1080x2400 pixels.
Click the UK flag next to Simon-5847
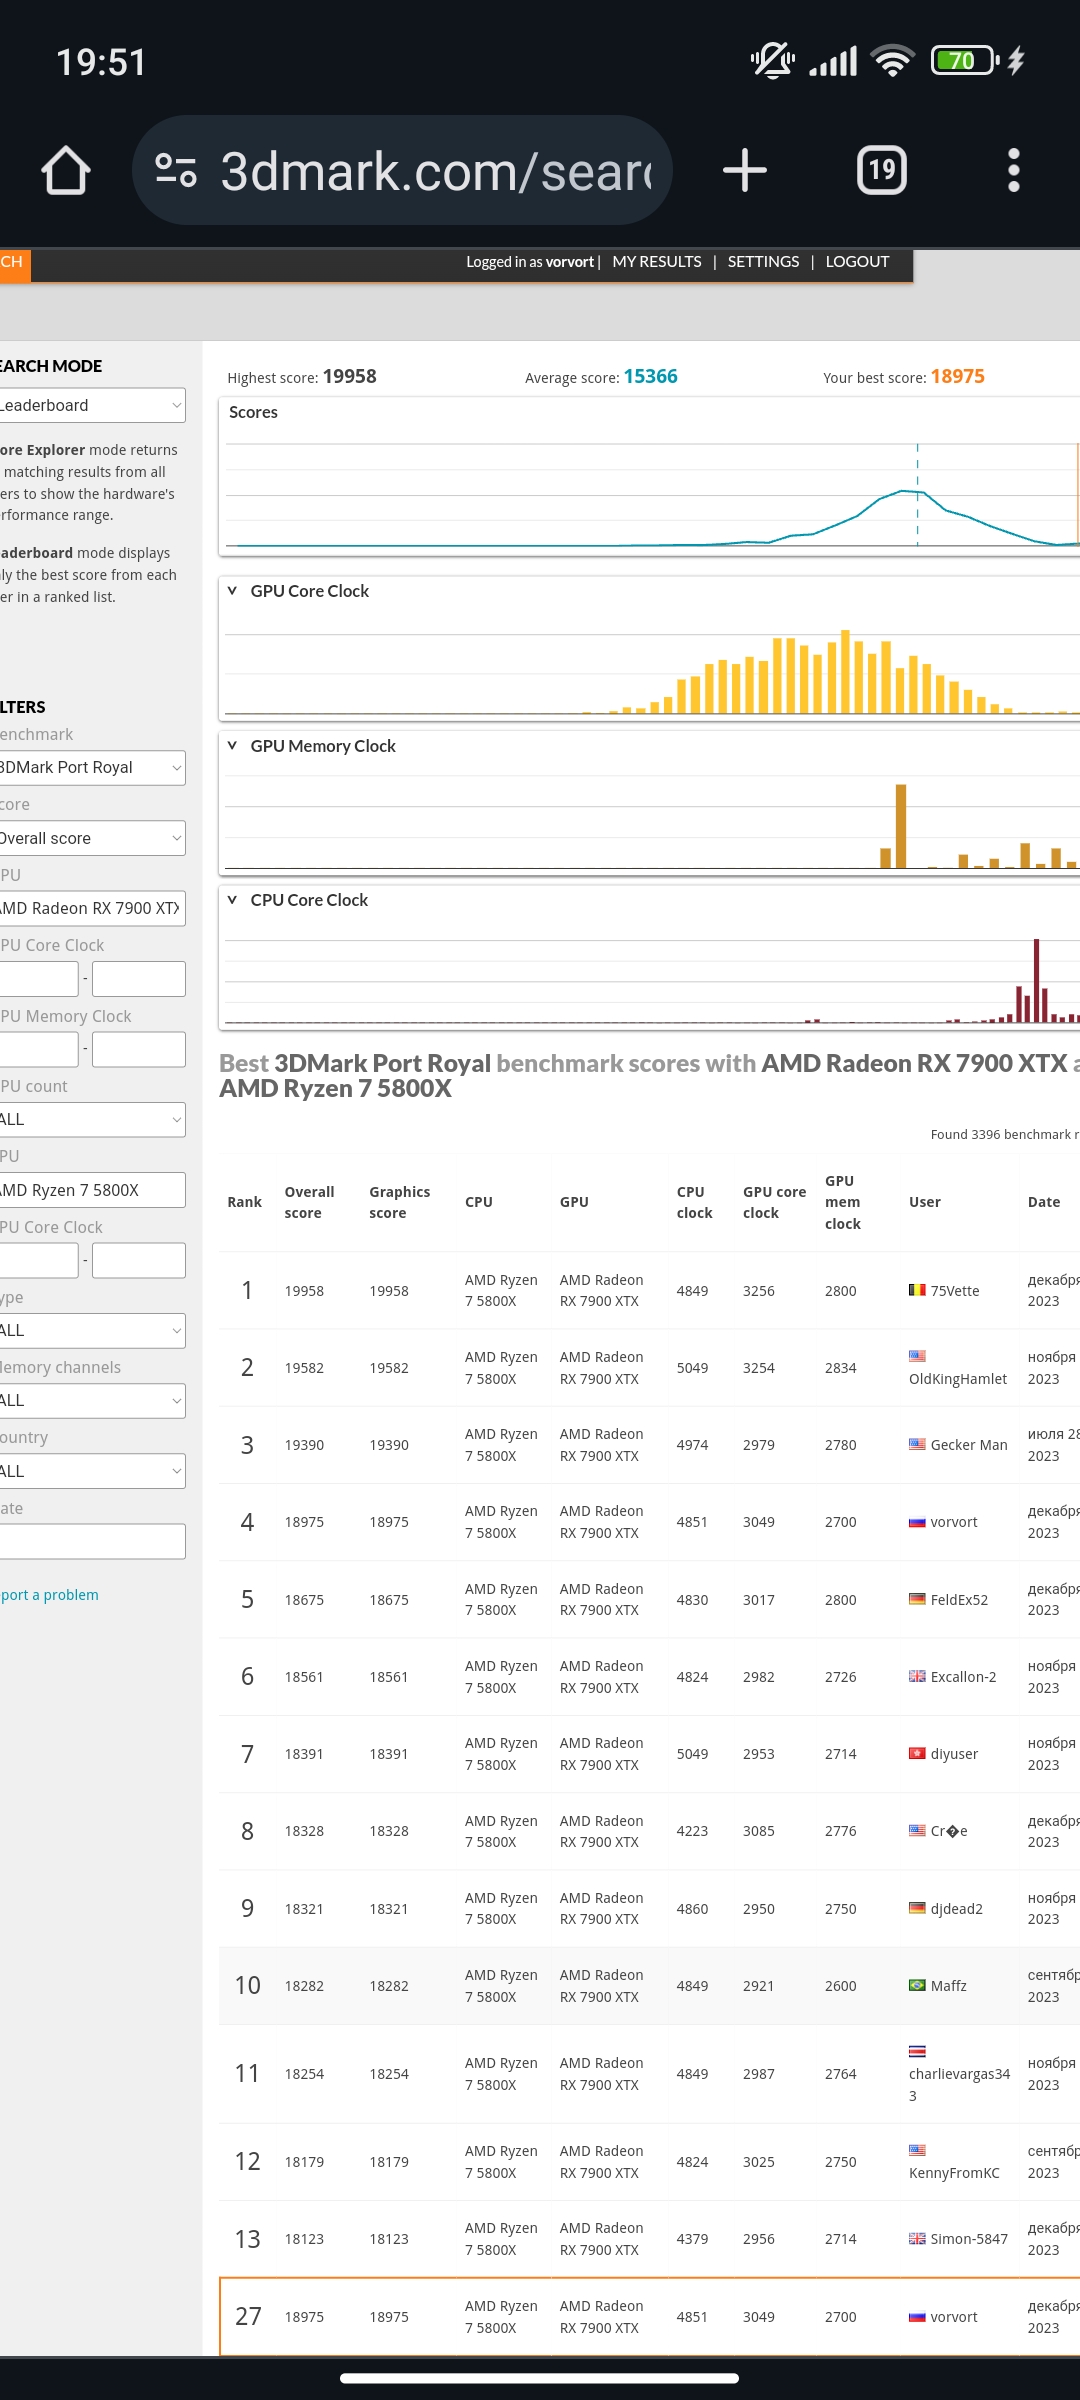point(917,2238)
